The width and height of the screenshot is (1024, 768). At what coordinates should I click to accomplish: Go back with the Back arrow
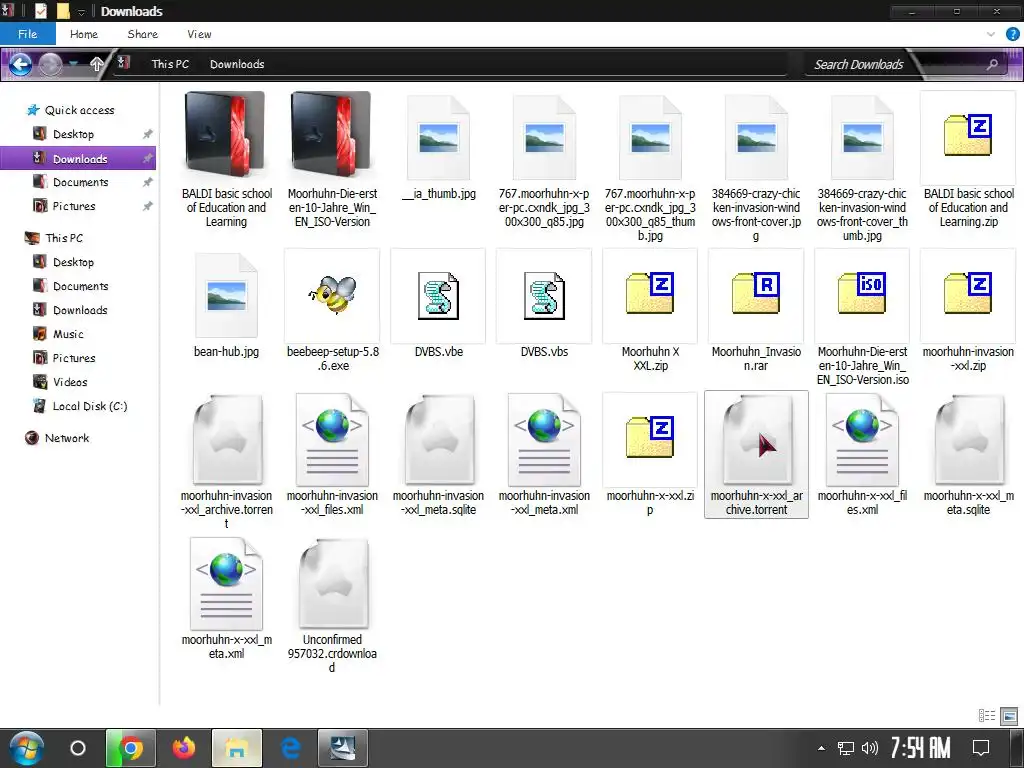pos(20,64)
